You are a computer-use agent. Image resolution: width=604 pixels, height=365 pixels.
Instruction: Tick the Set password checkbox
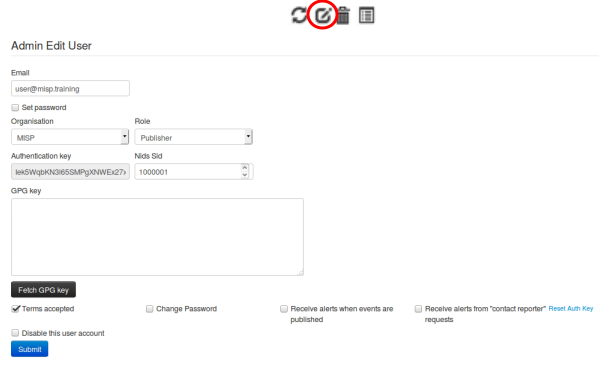15,107
